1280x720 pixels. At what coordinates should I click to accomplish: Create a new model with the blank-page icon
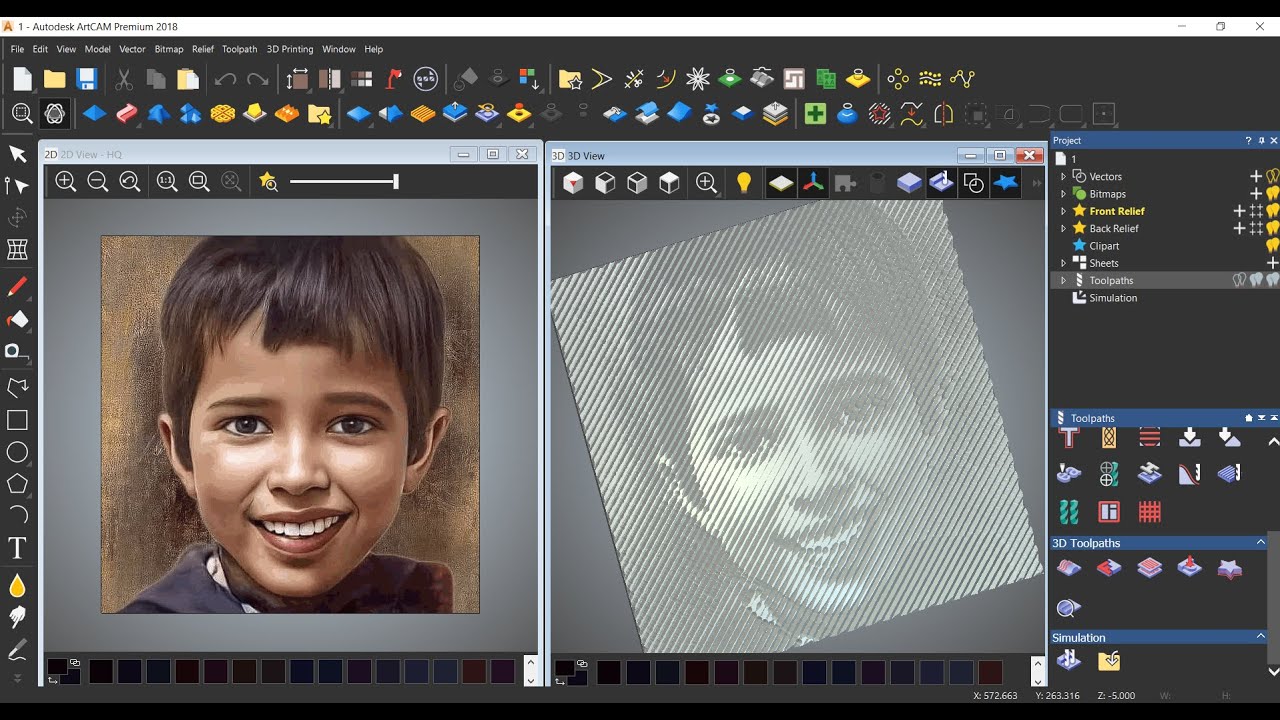(x=22, y=79)
